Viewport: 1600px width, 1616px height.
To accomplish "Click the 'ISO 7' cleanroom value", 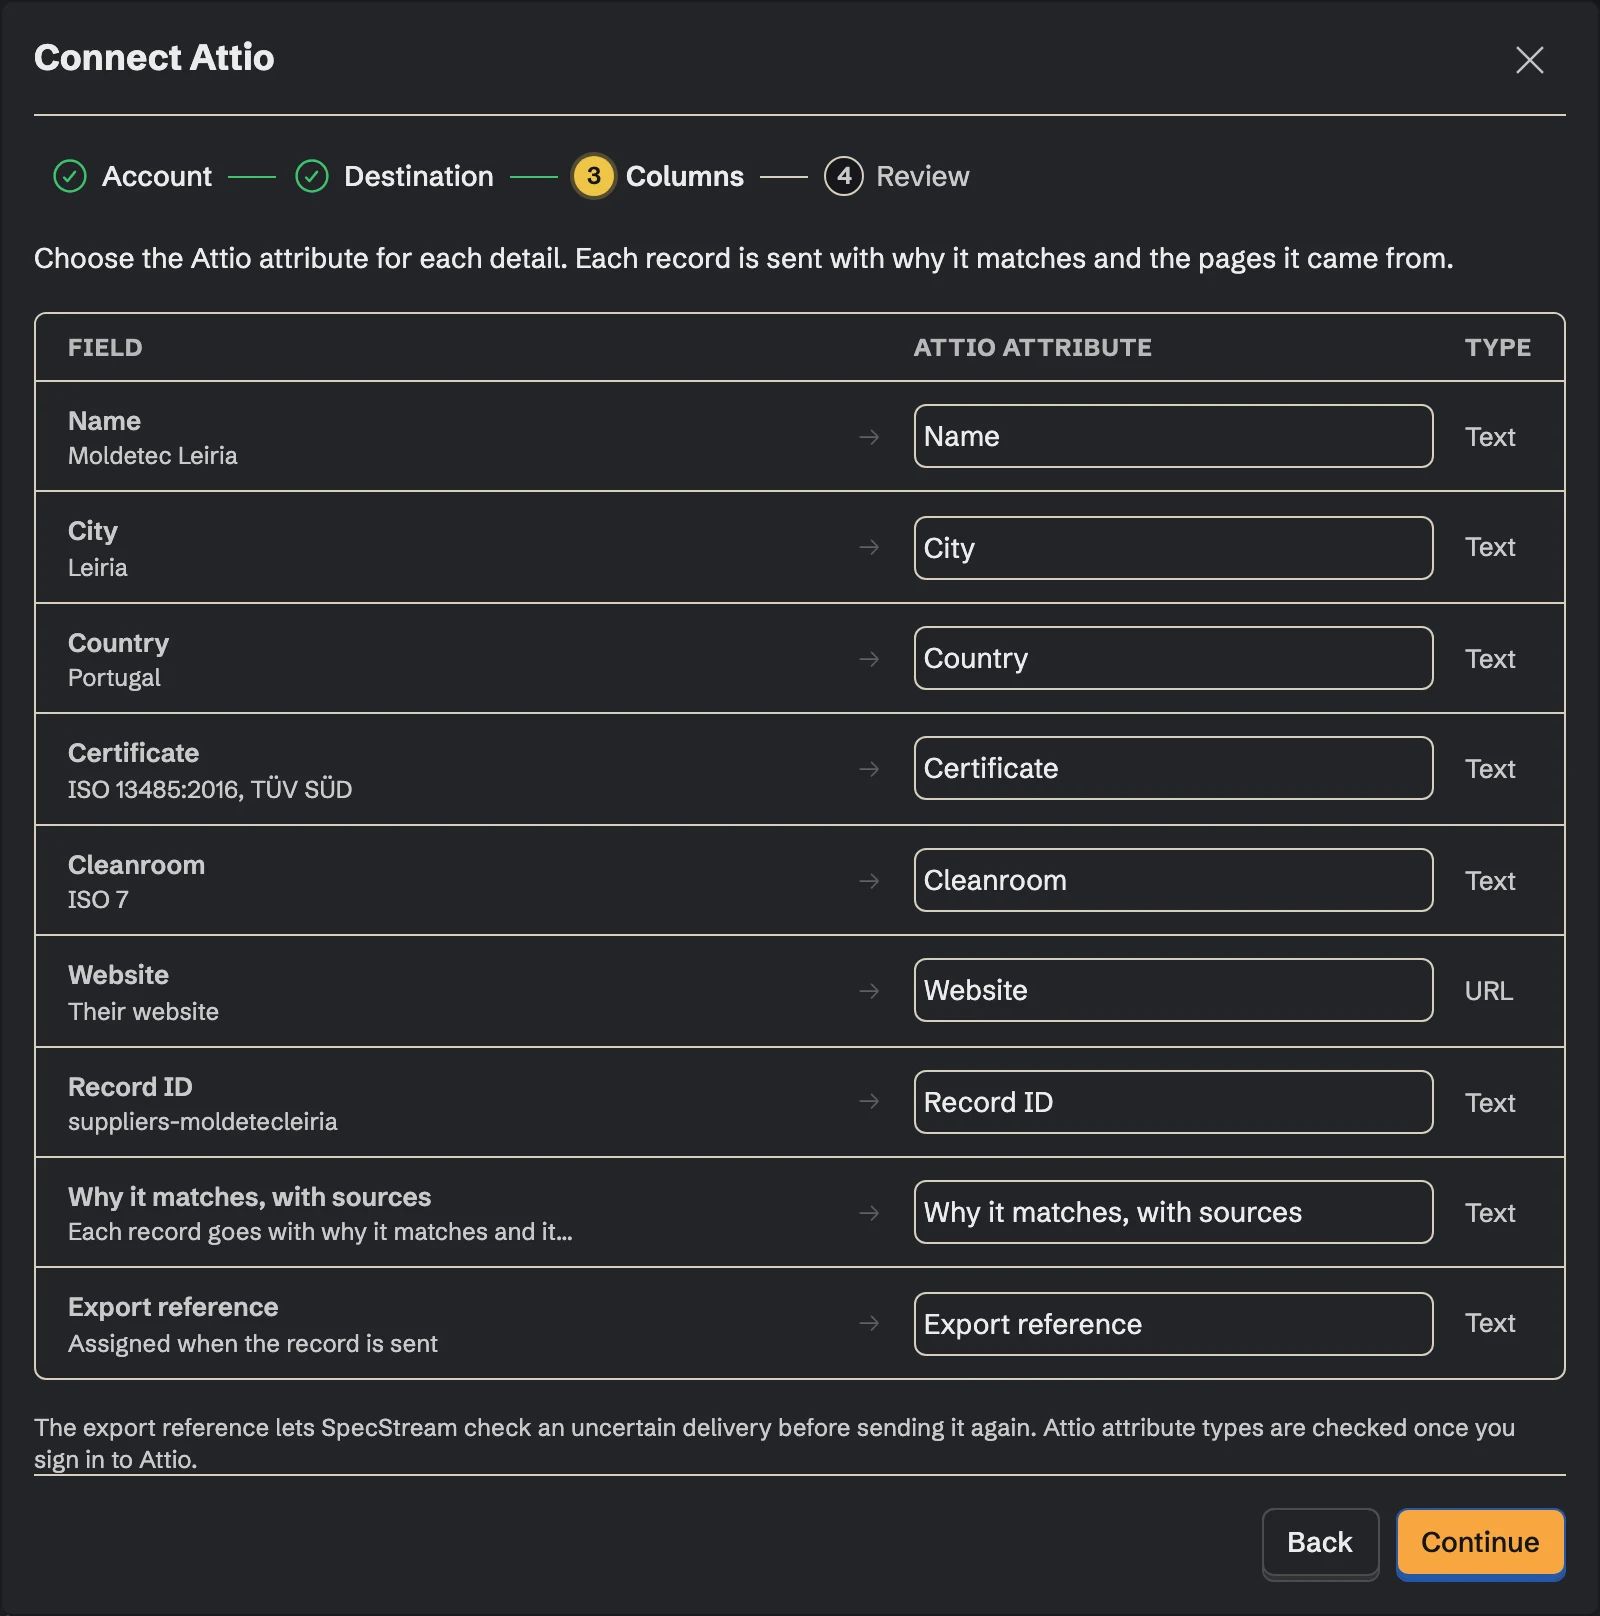I will 98,900.
